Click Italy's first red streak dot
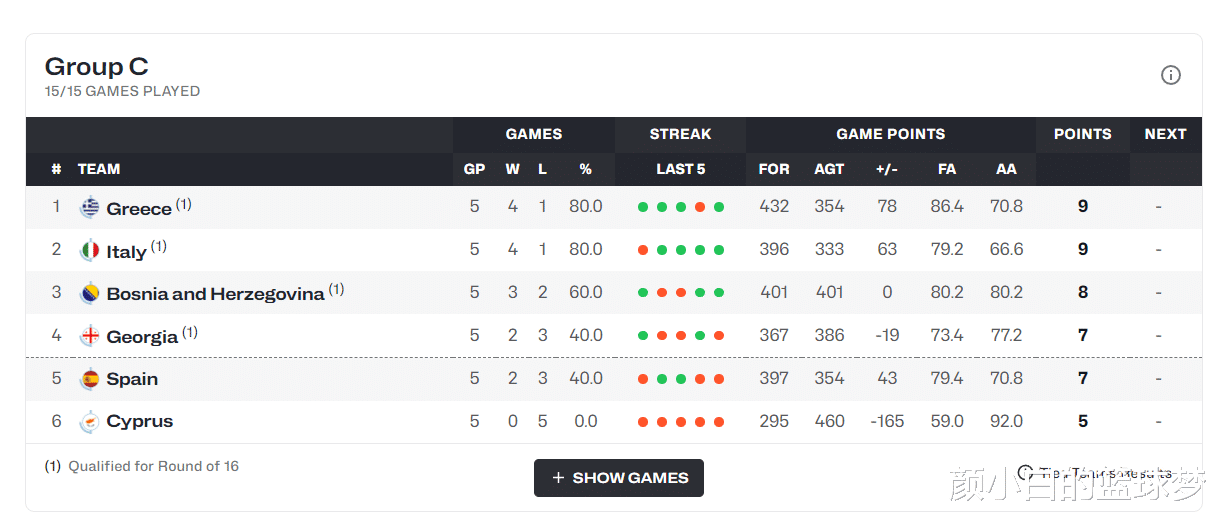 pos(643,250)
